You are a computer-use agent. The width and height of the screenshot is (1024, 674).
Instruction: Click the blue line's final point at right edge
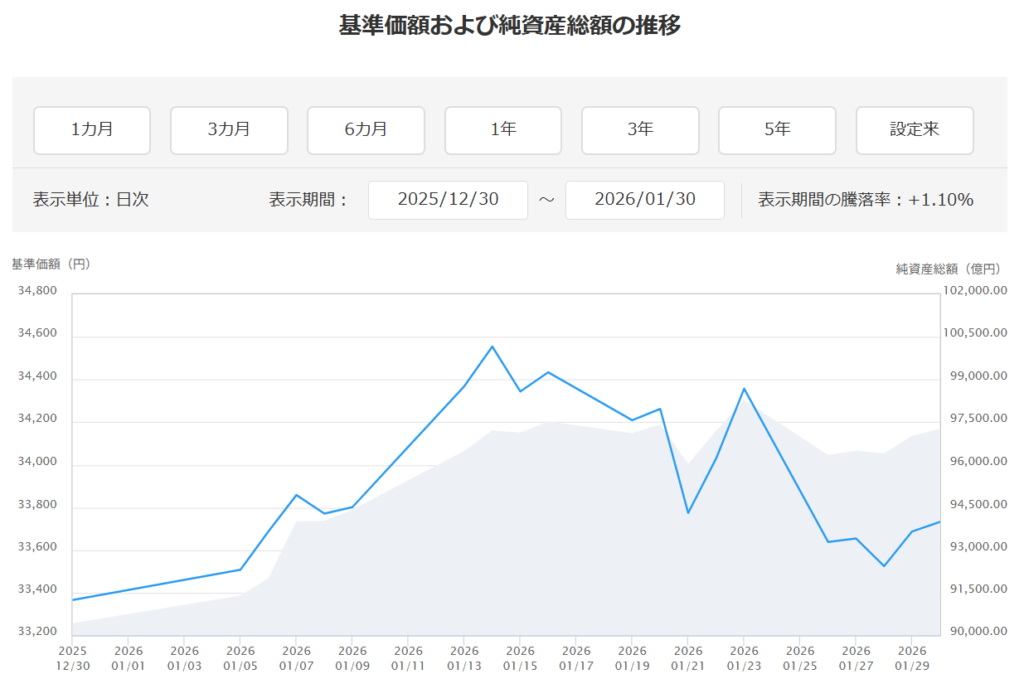pos(939,522)
